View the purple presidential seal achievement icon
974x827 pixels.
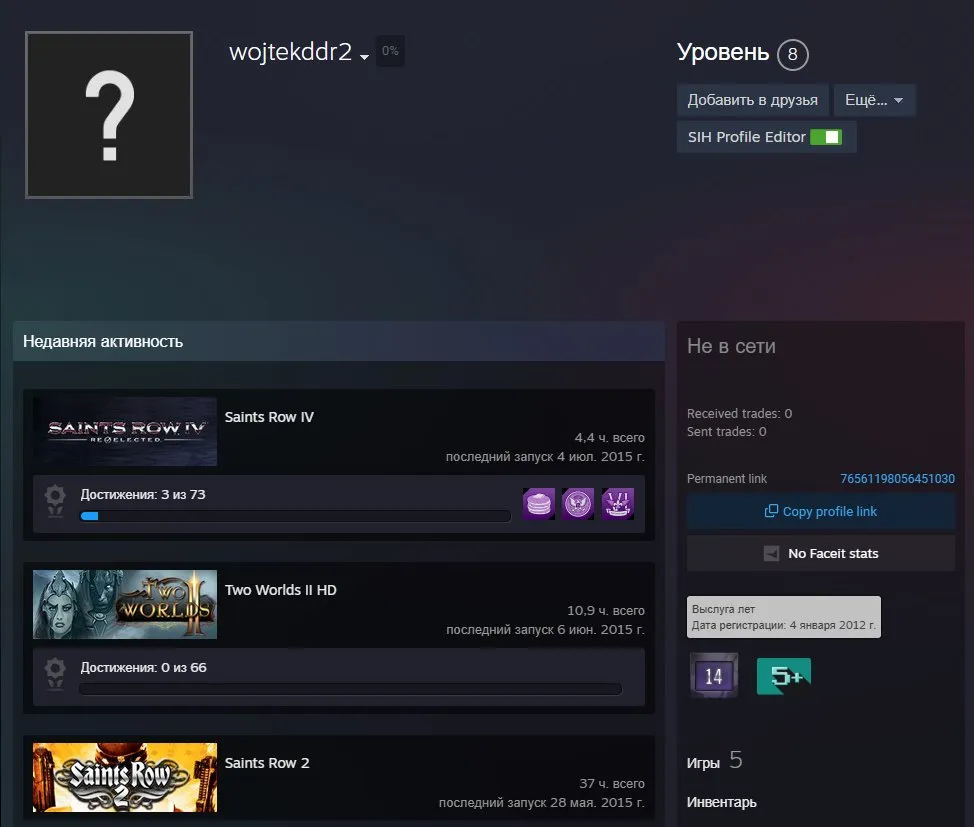(x=578, y=503)
